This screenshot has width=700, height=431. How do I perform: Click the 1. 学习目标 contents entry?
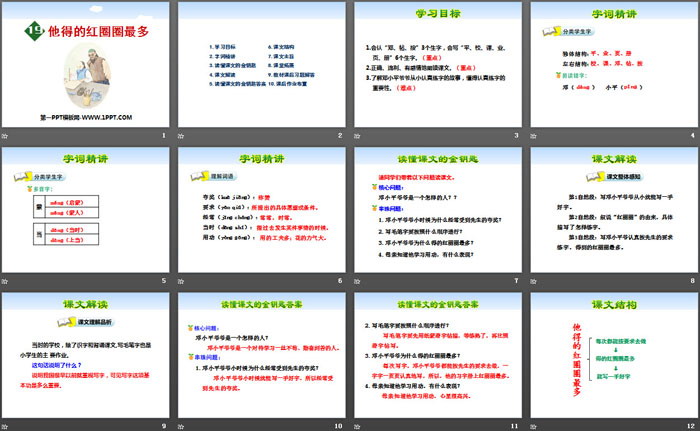click(223, 46)
